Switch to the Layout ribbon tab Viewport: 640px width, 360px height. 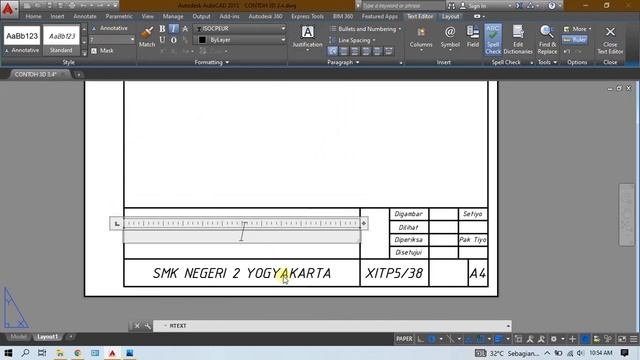coord(451,16)
